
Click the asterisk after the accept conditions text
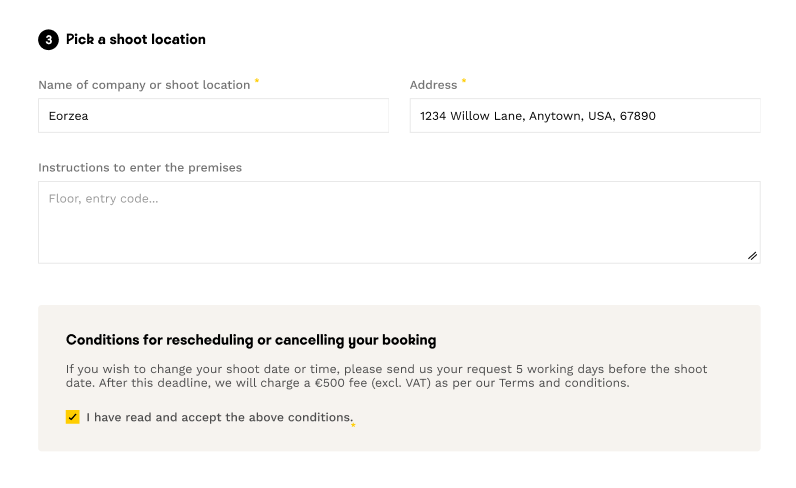click(x=353, y=424)
